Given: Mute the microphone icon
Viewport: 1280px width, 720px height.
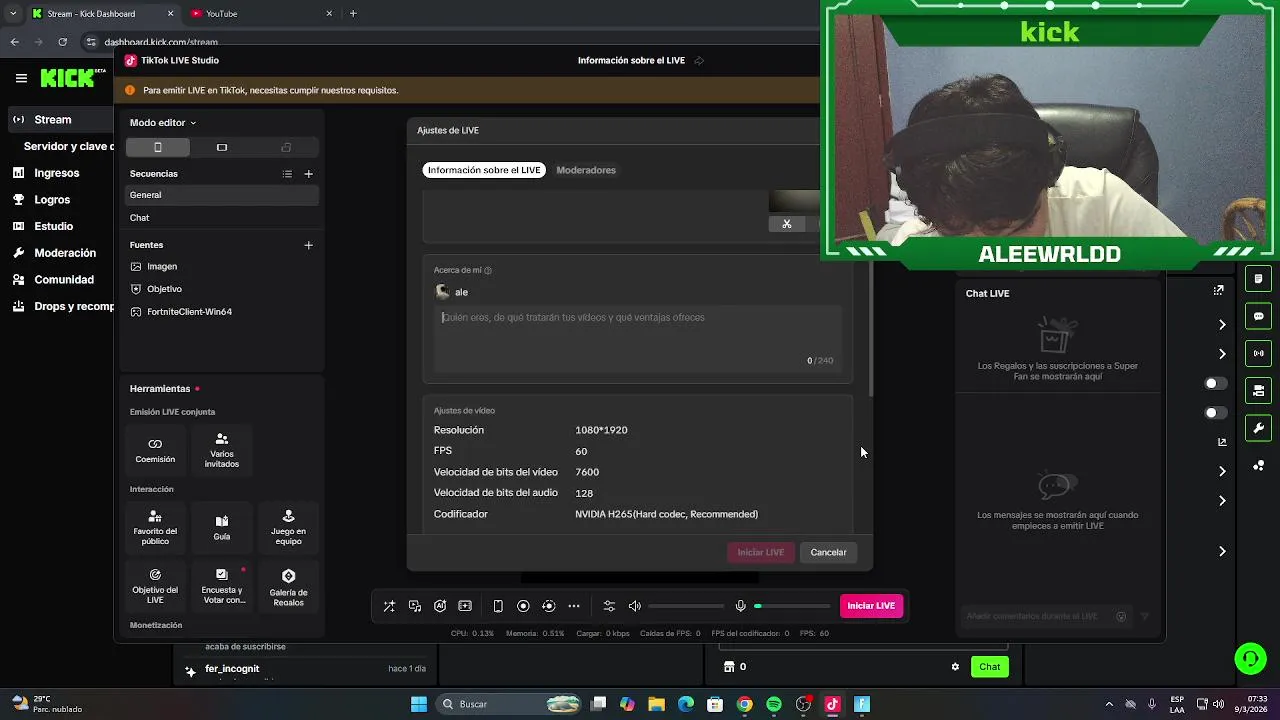Looking at the screenshot, I should (x=740, y=606).
